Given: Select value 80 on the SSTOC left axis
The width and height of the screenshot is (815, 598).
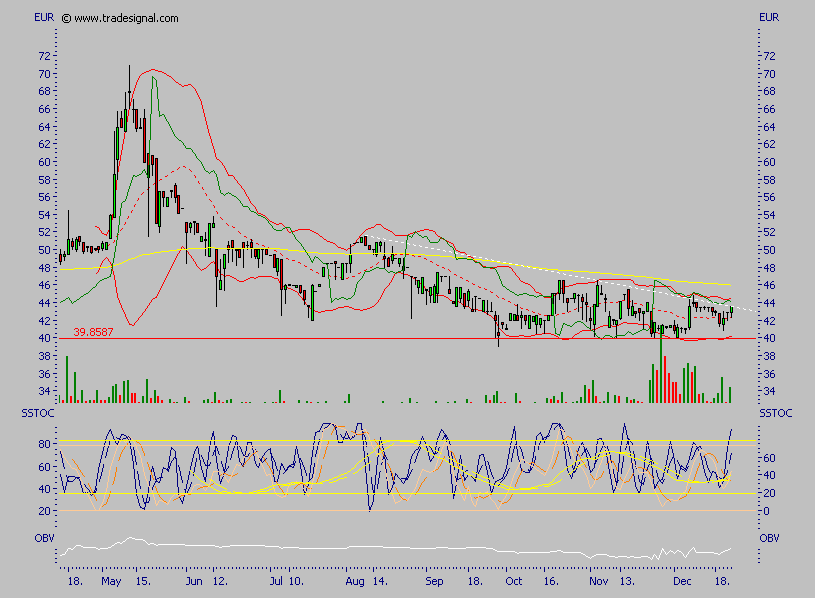Looking at the screenshot, I should 45,444.
